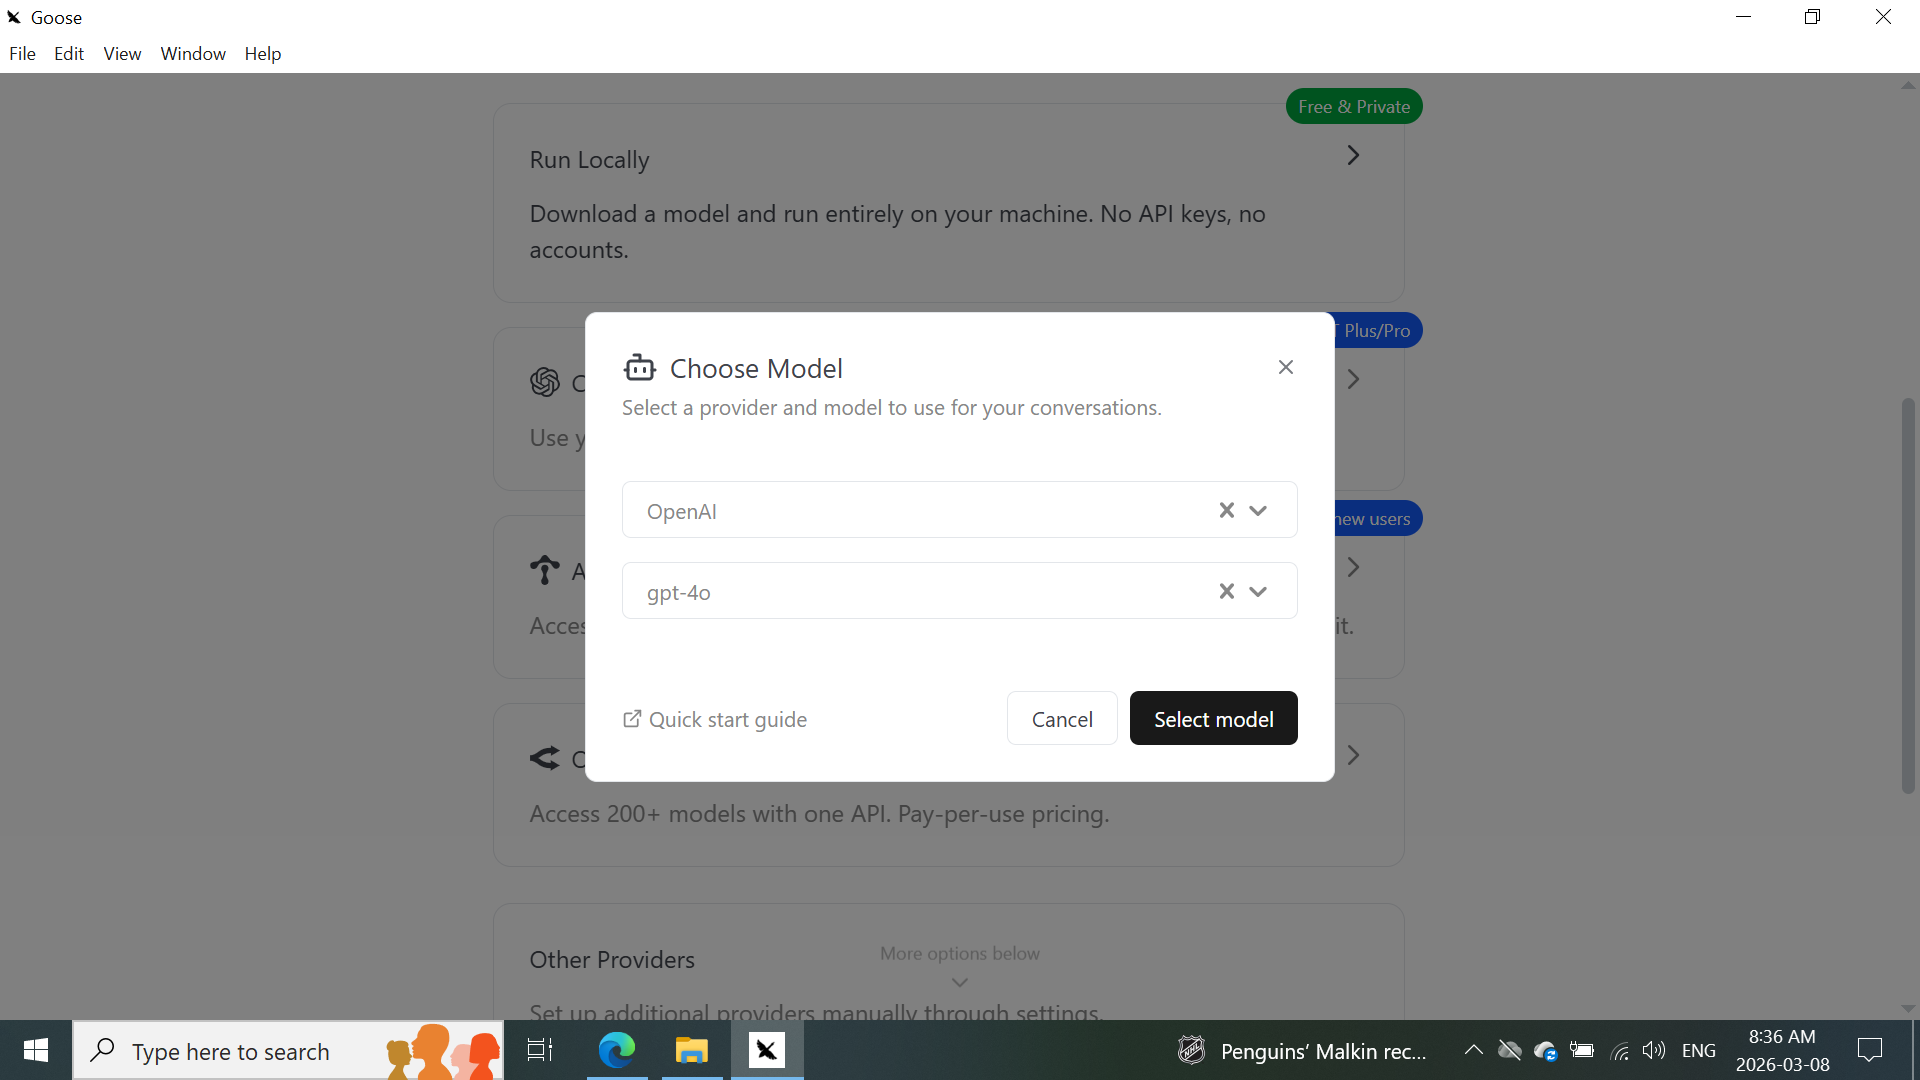This screenshot has width=1920, height=1080.
Task: Open Microsoft Edge from the taskbar
Action: [x=617, y=1050]
